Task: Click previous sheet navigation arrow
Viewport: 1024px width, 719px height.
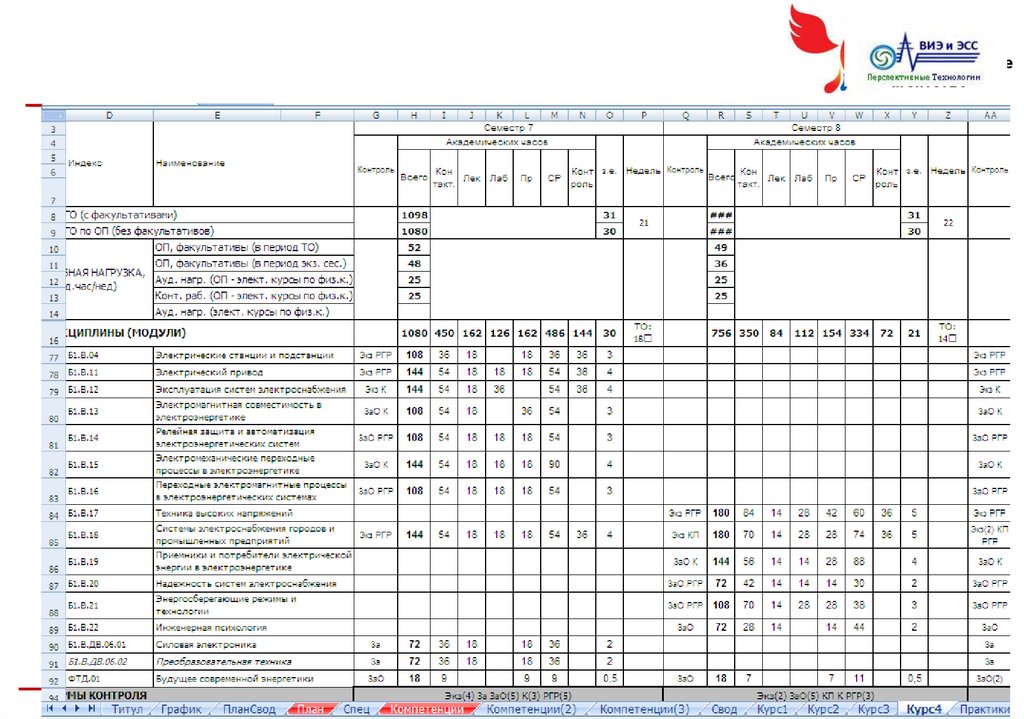Action: (x=64, y=709)
